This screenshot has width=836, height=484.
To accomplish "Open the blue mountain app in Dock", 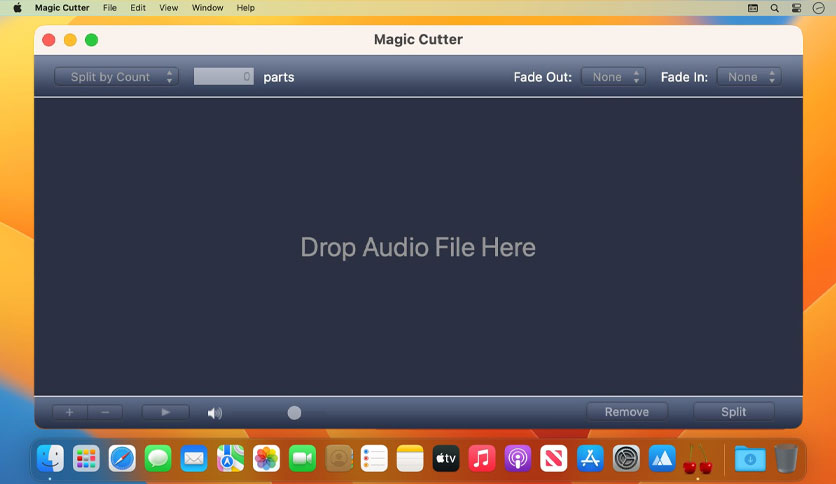I will pos(662,458).
